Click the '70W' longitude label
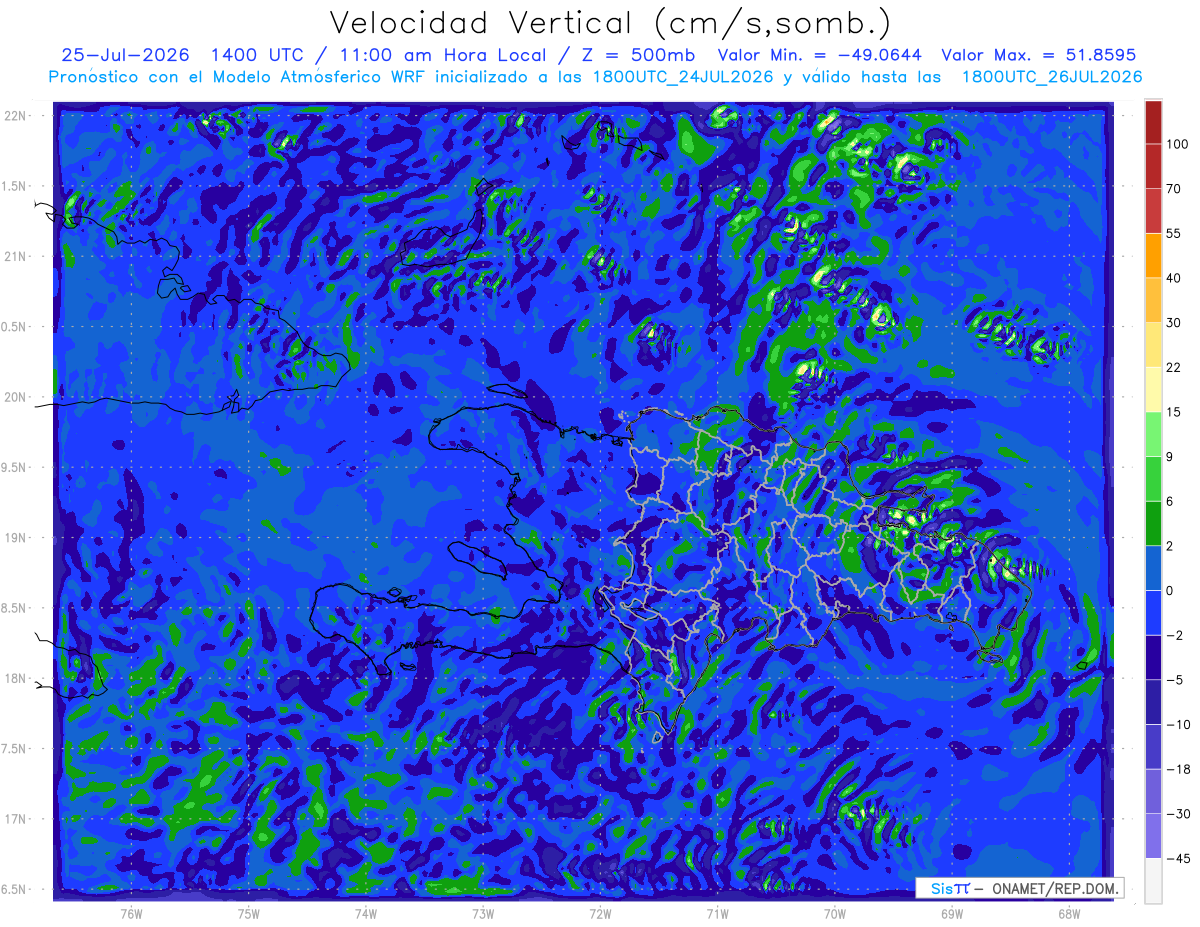The height and width of the screenshot is (927, 1200). pos(835,913)
